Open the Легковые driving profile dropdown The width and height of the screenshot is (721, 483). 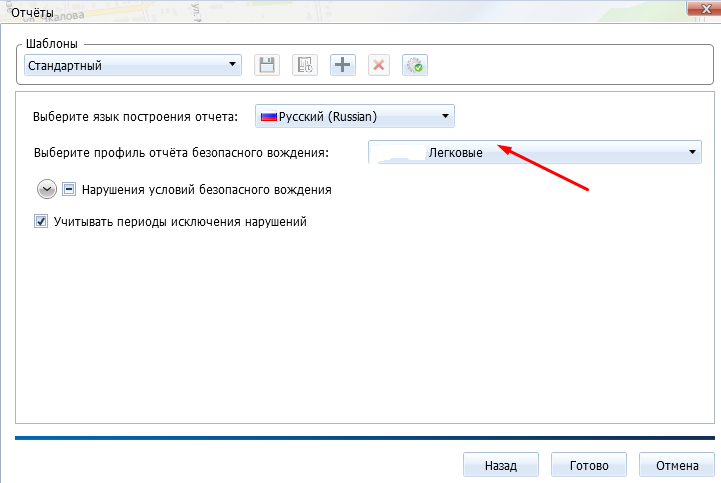pos(692,152)
